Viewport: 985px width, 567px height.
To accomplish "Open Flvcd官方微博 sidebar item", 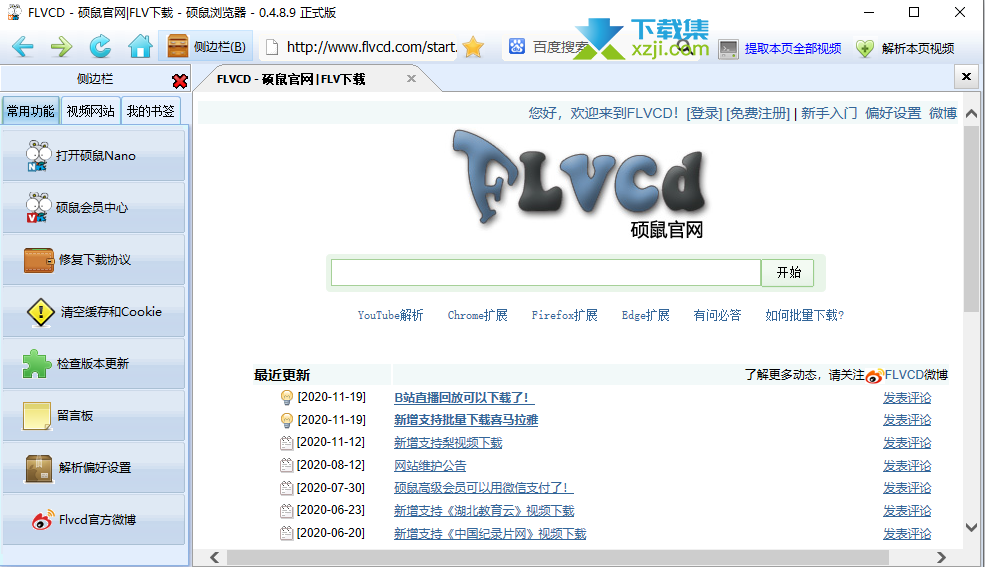I will tap(94, 520).
